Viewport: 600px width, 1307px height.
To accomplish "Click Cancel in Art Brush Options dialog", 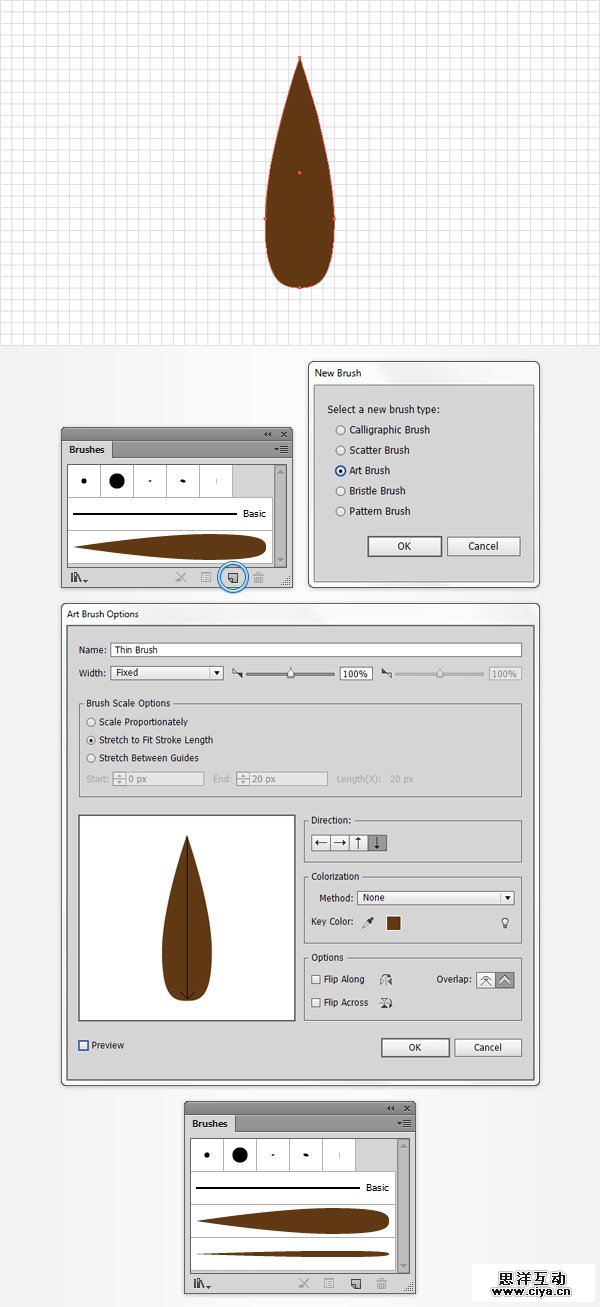I will [488, 1047].
